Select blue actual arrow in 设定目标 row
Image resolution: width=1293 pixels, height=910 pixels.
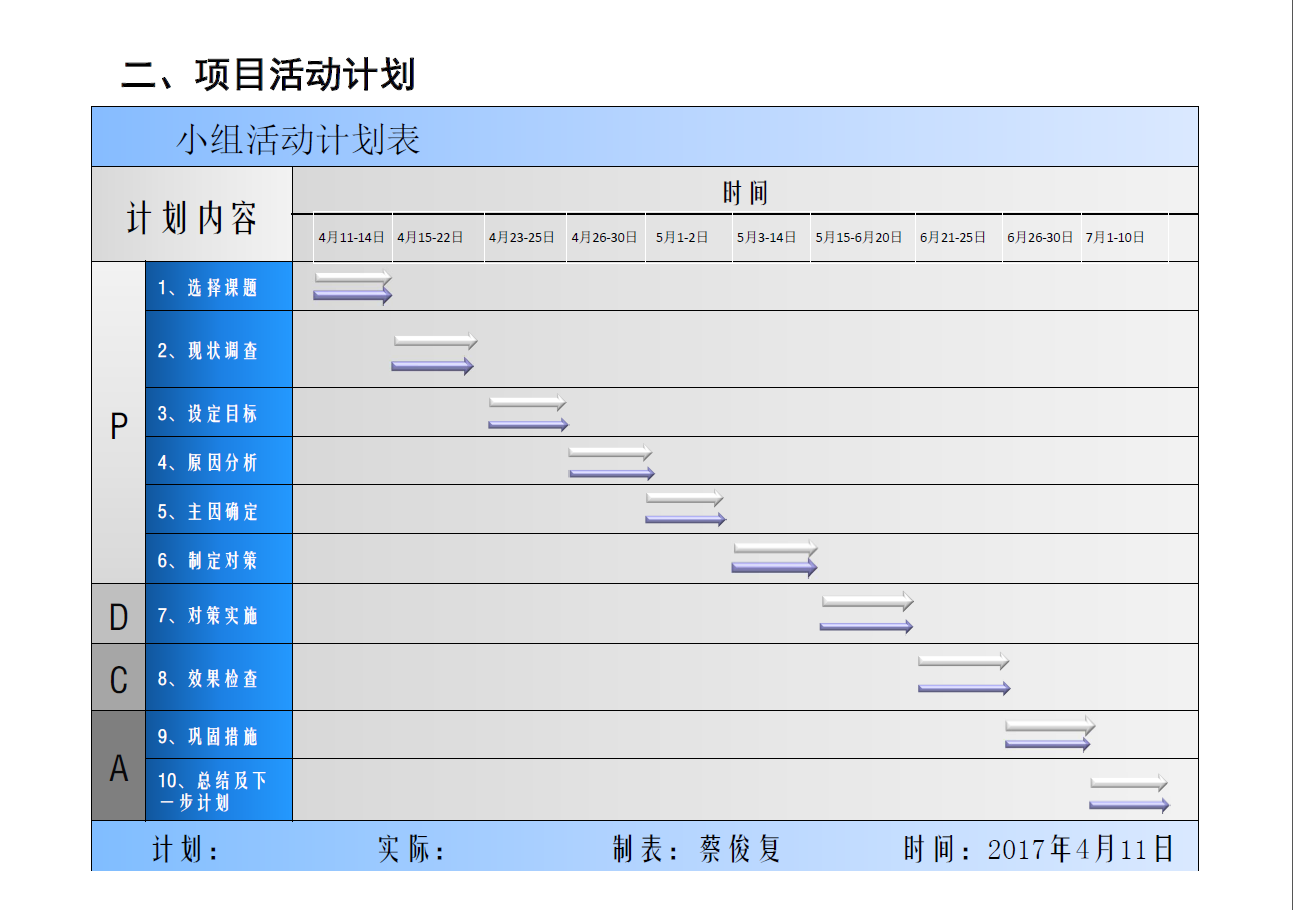(528, 424)
